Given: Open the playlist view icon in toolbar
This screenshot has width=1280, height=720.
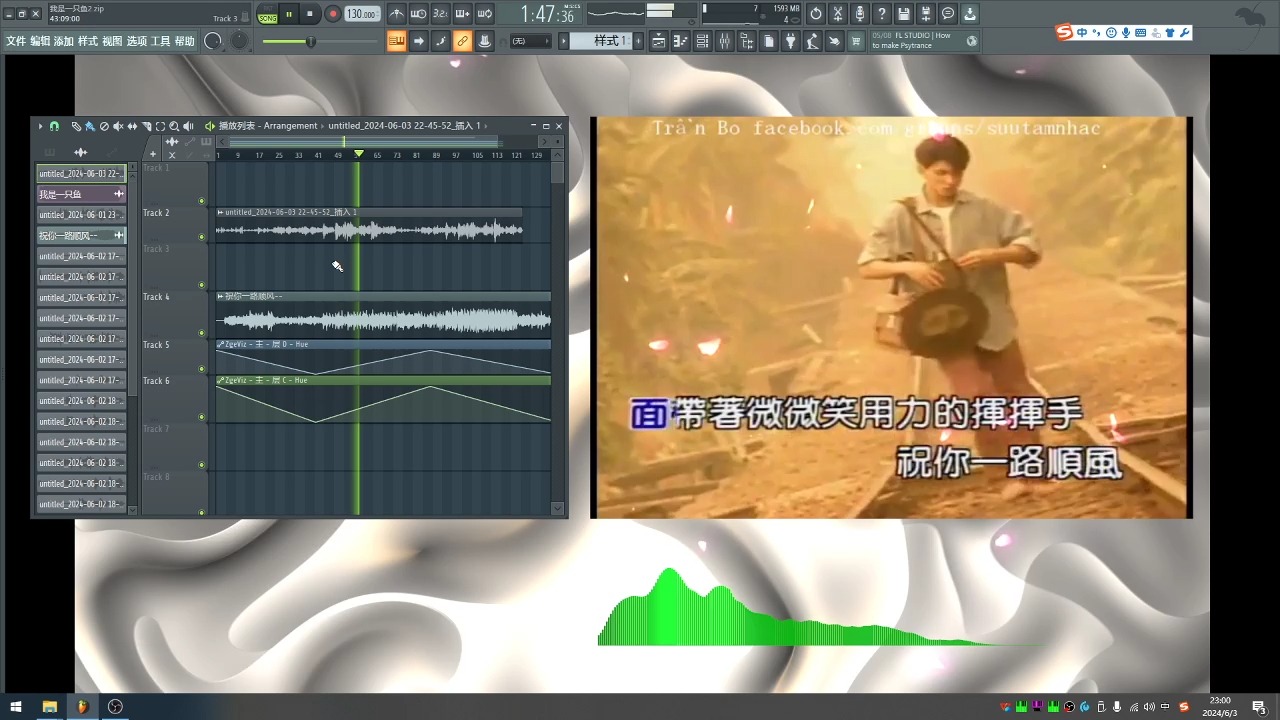Looking at the screenshot, I should [x=659, y=41].
